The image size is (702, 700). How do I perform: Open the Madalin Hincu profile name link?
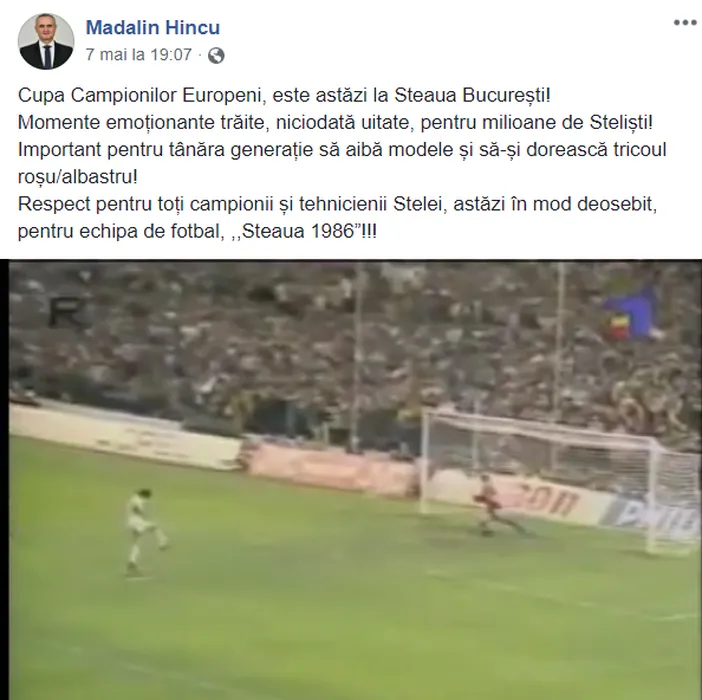153,27
